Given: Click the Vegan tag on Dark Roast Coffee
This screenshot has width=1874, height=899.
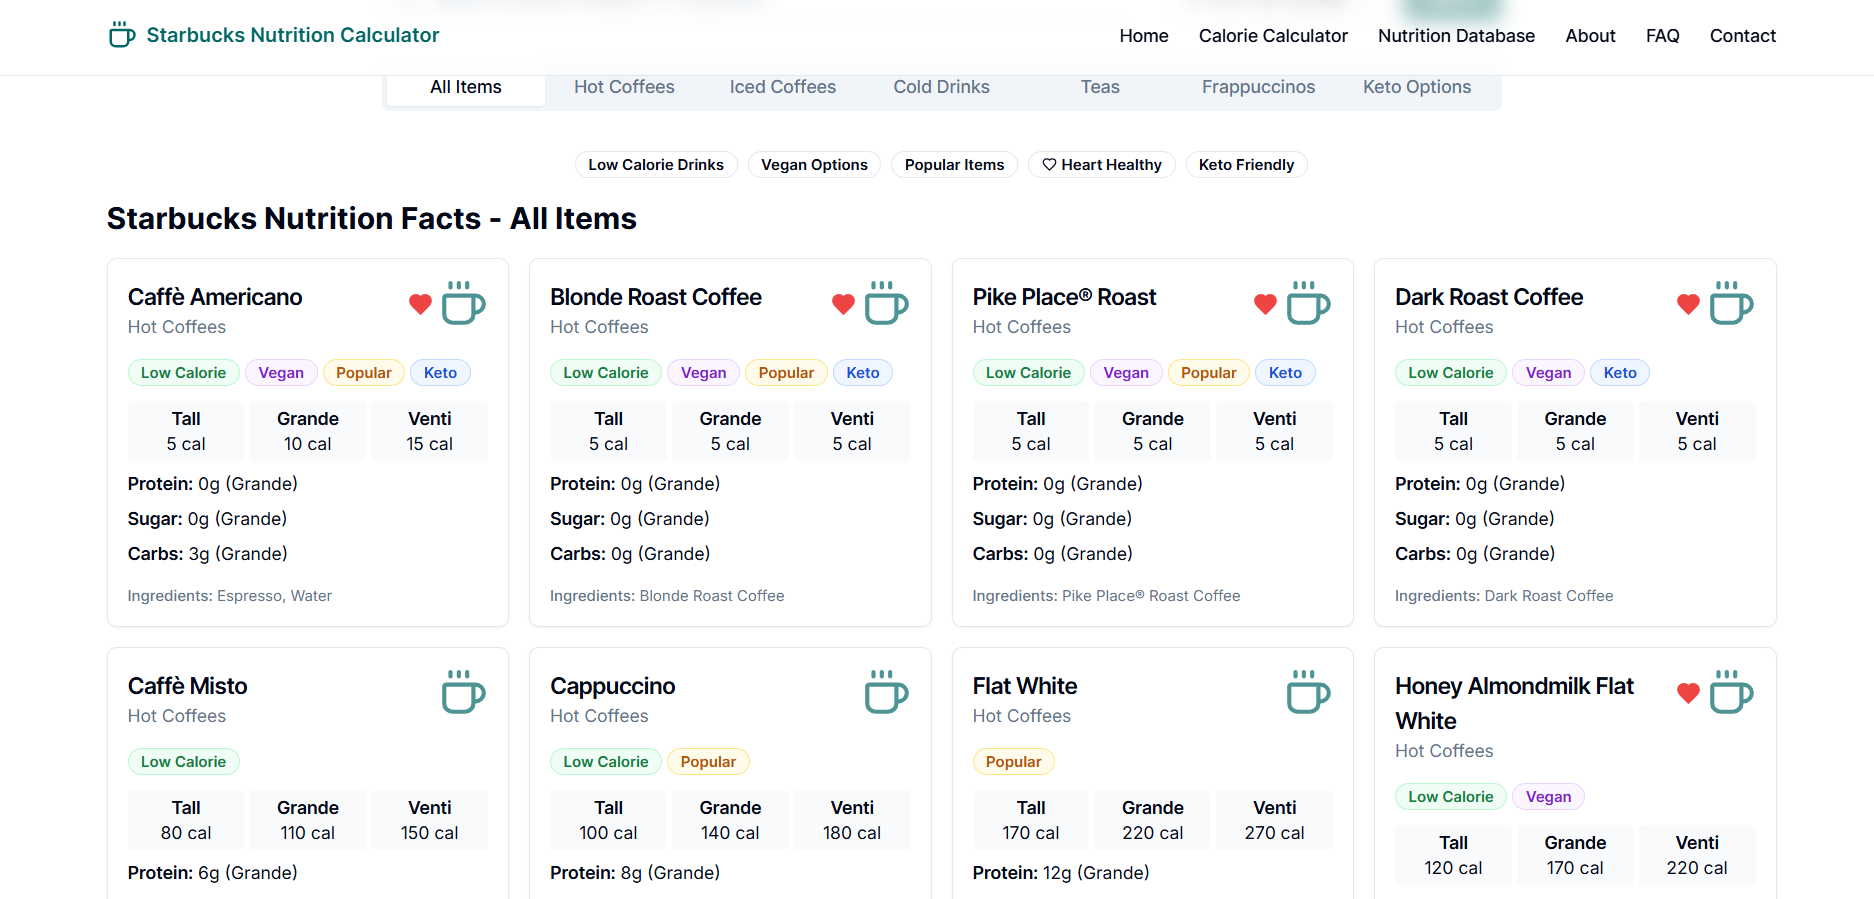Looking at the screenshot, I should tap(1548, 373).
